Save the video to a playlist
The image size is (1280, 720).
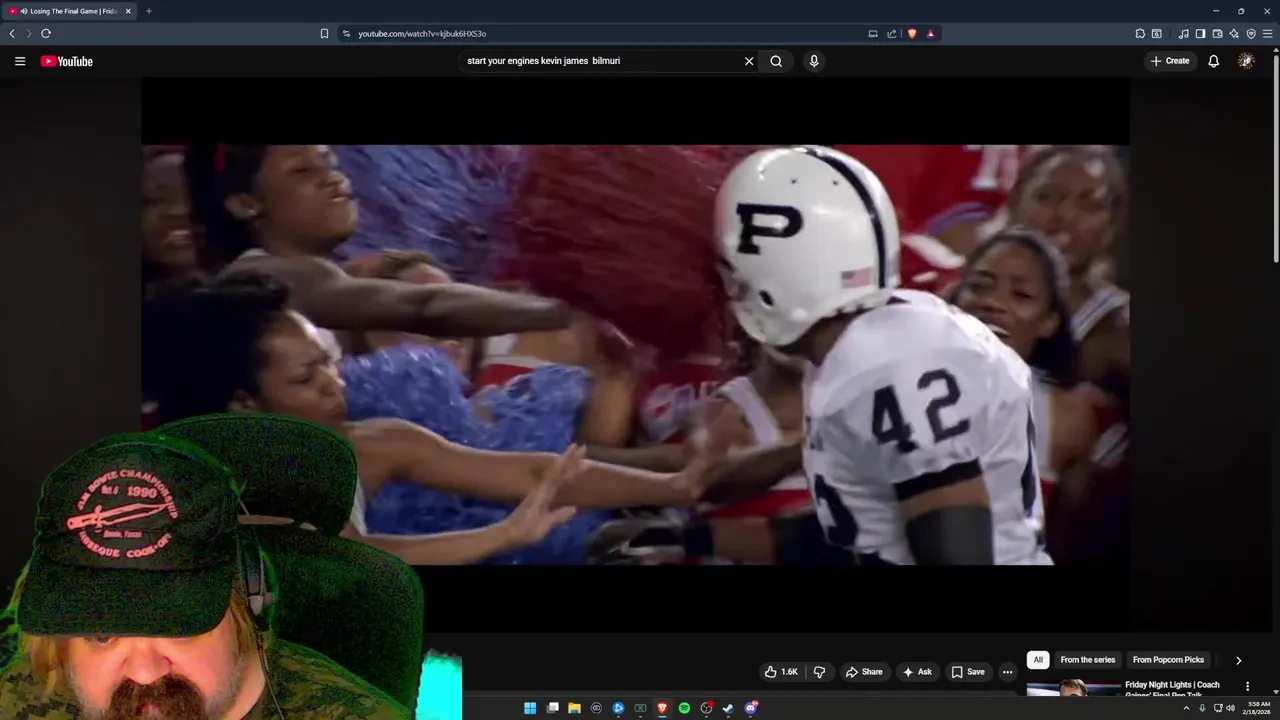pyautogui.click(x=968, y=672)
